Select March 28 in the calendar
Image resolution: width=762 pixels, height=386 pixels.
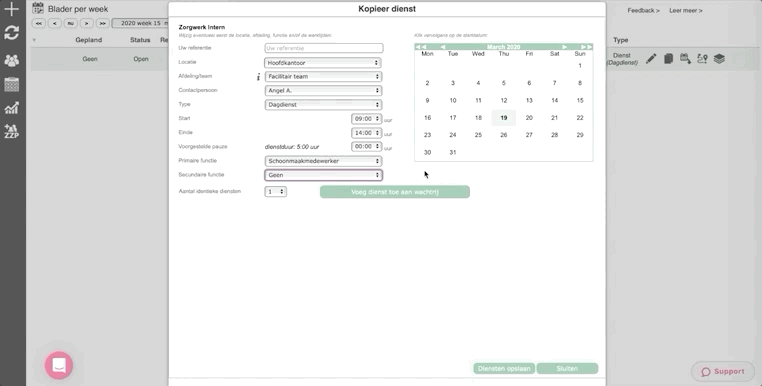point(554,135)
